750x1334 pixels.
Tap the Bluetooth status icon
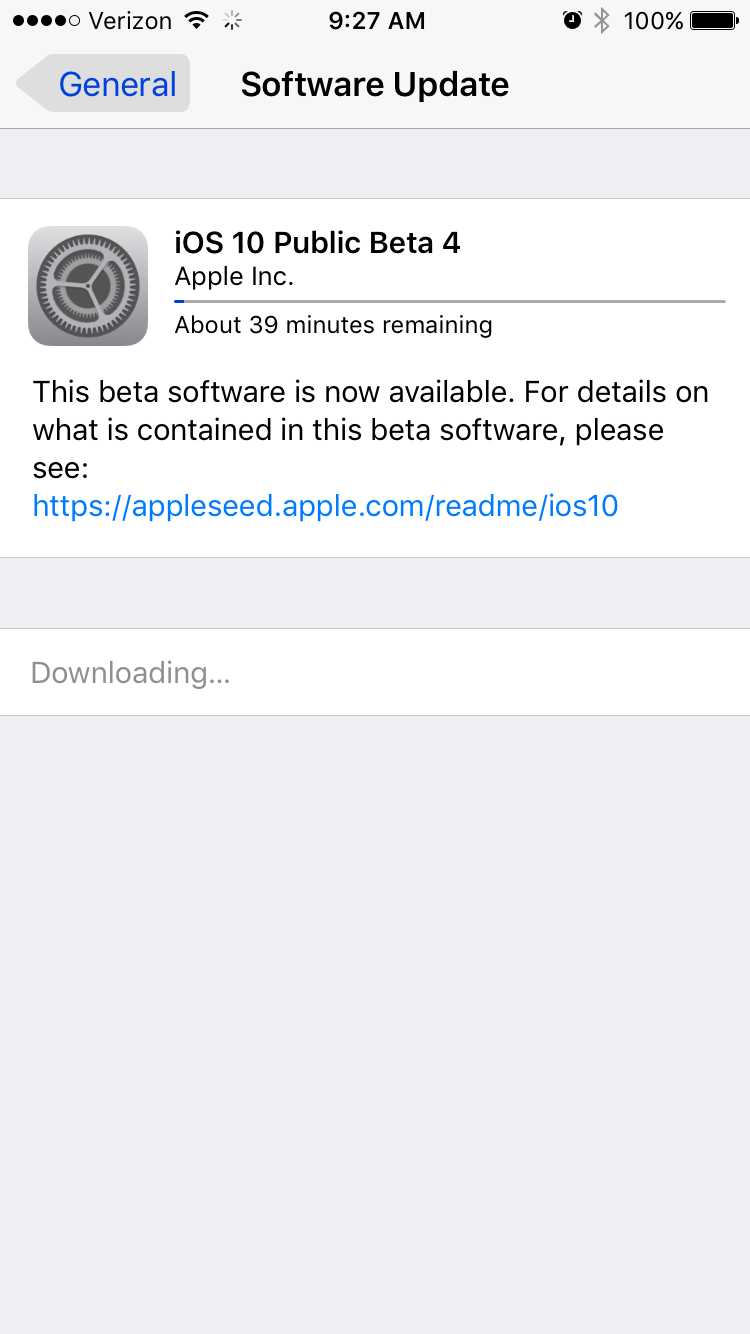click(x=601, y=20)
